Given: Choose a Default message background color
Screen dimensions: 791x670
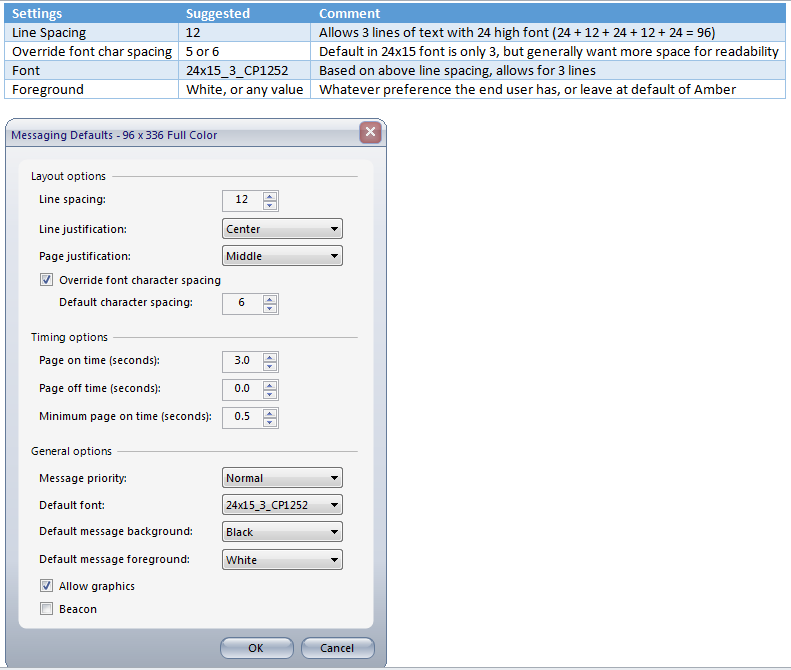Looking at the screenshot, I should (282, 532).
